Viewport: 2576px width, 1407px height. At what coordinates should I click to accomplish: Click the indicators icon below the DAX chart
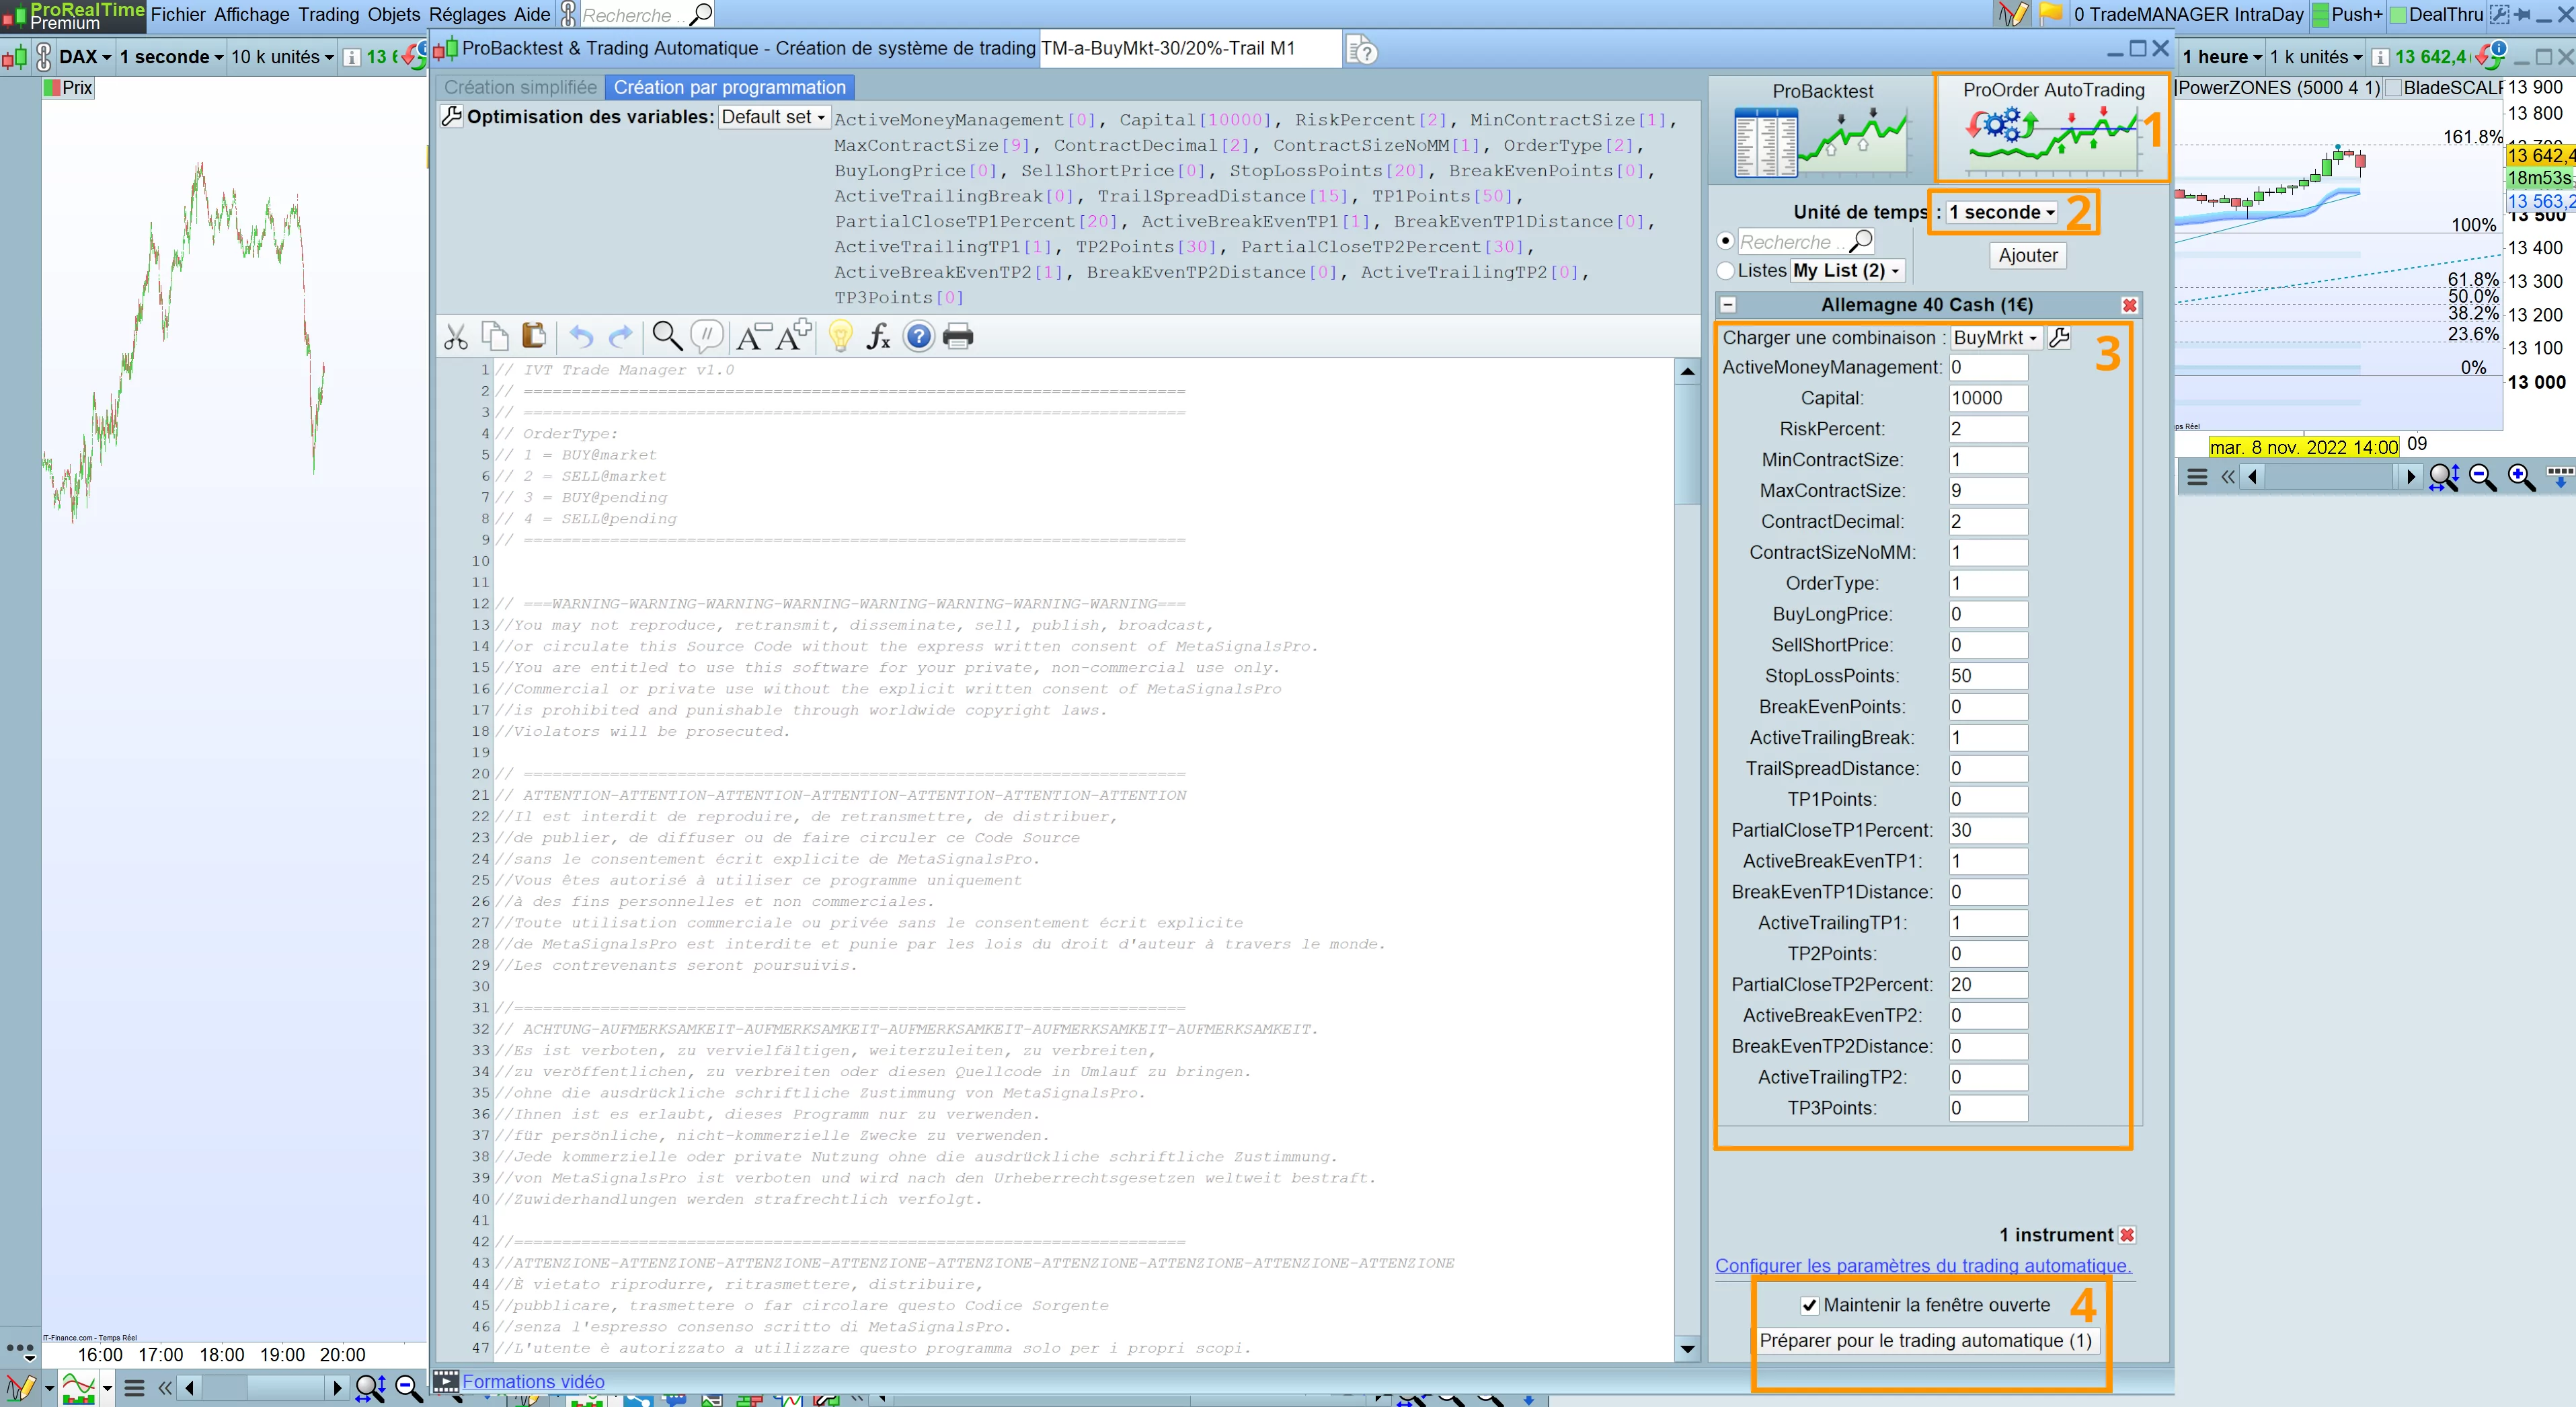pyautogui.click(x=79, y=1388)
